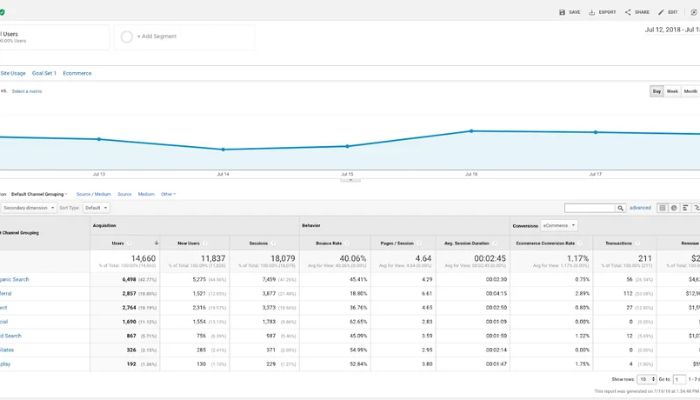Click the total sessions value 18,079

pos(283,258)
